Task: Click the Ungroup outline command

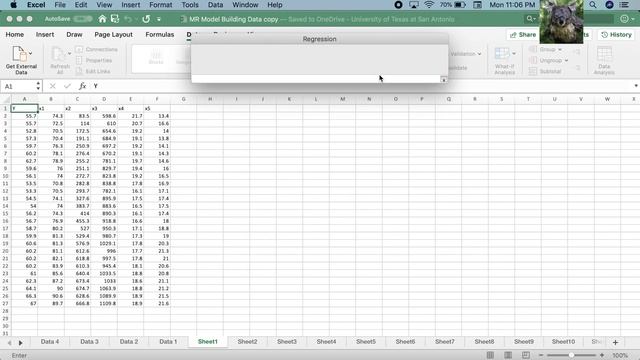Action: coord(549,60)
